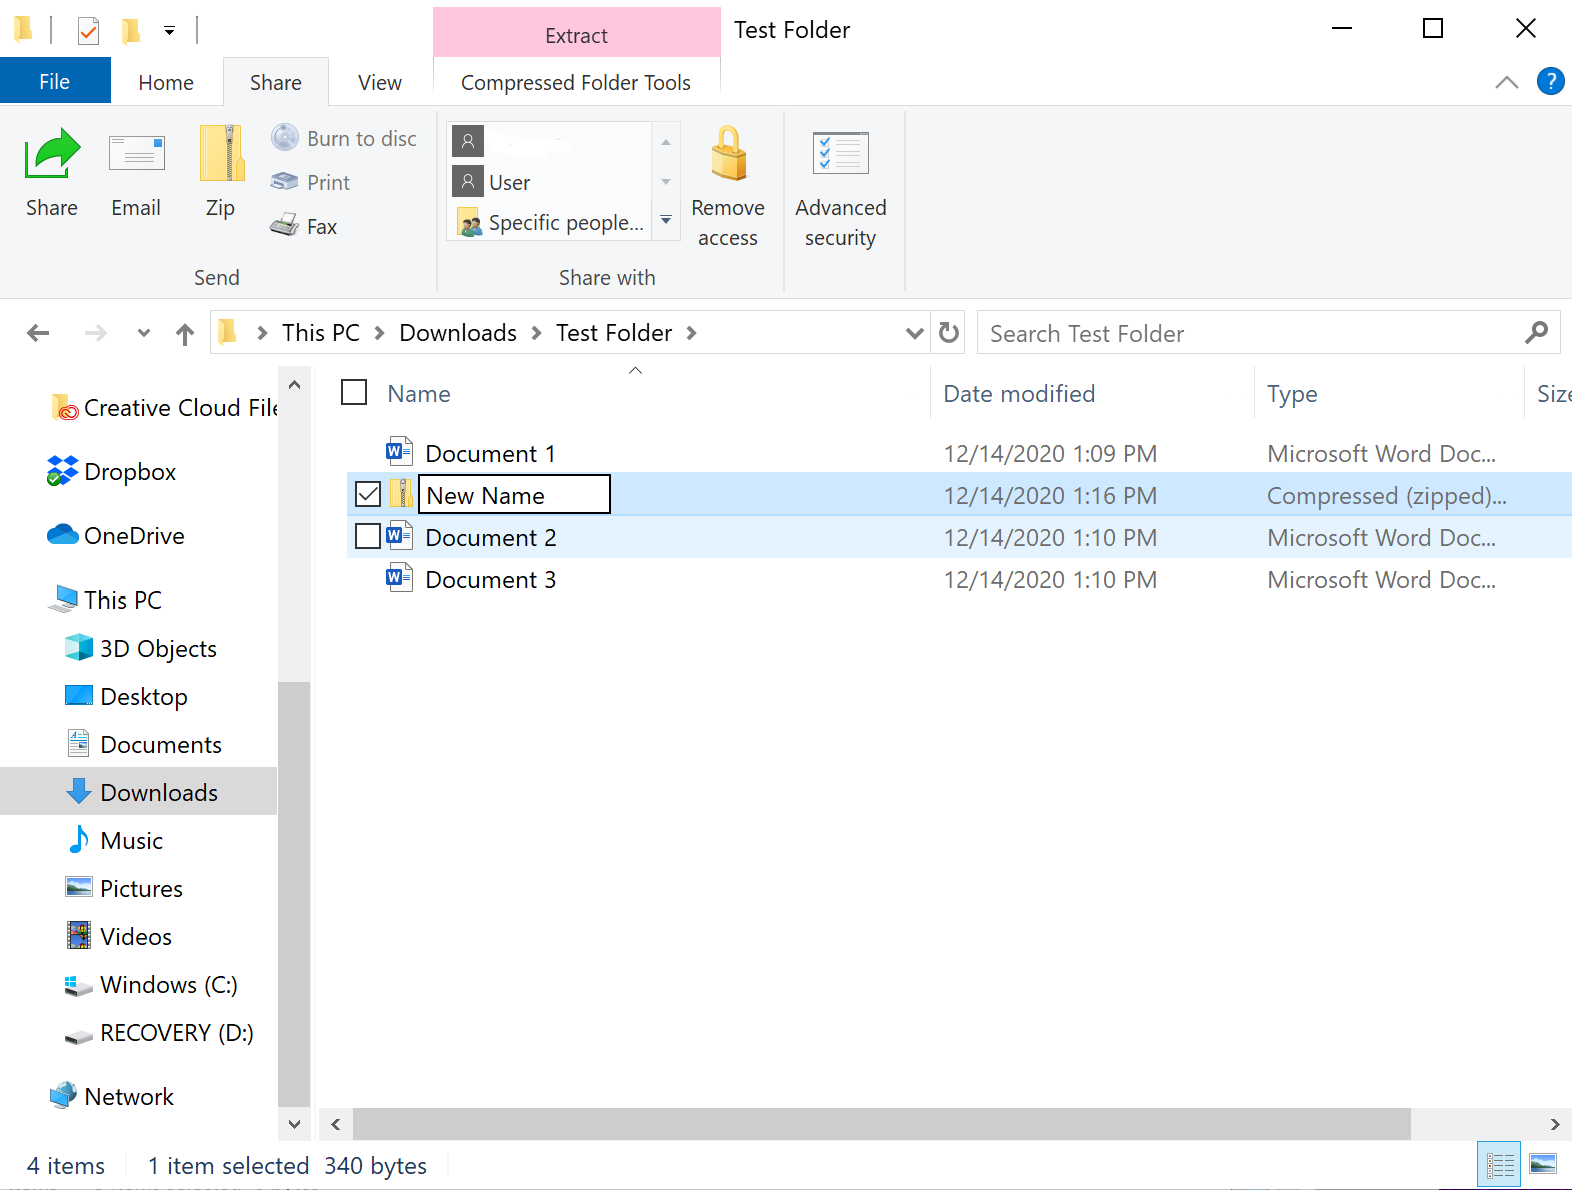Collapse the ribbon with the chevron
The width and height of the screenshot is (1572, 1190).
(x=1506, y=82)
